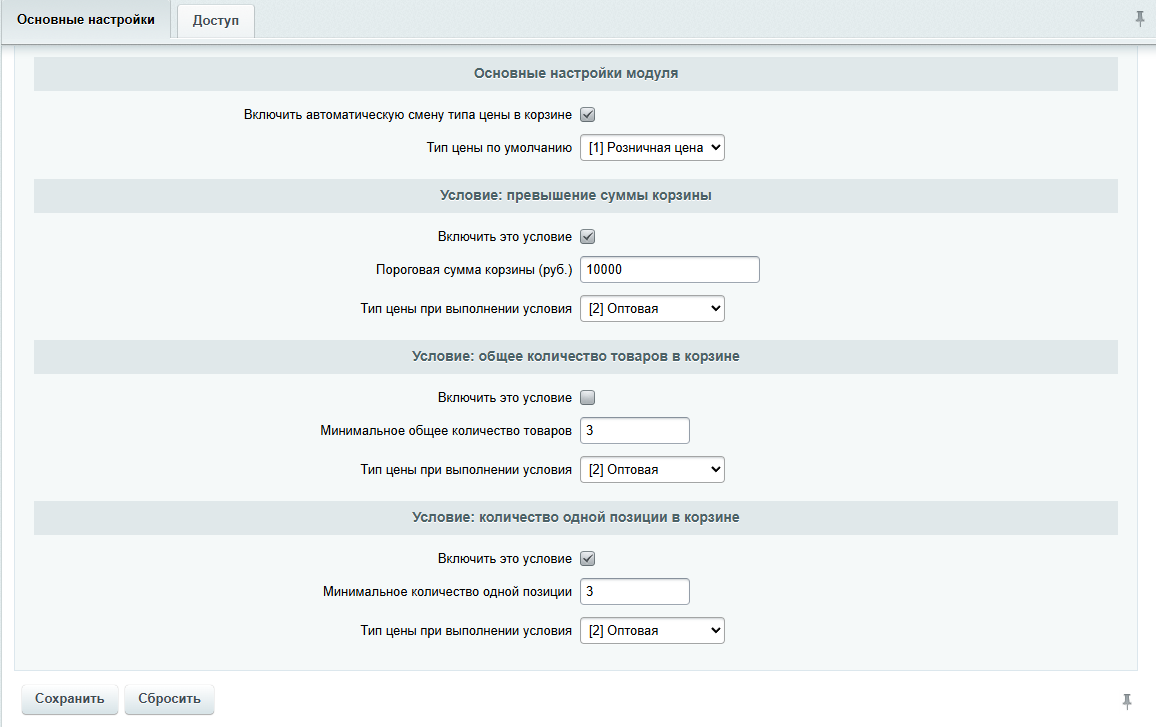The image size is (1156, 727).
Task: Click the minimum single position quantity field
Action: 634,591
